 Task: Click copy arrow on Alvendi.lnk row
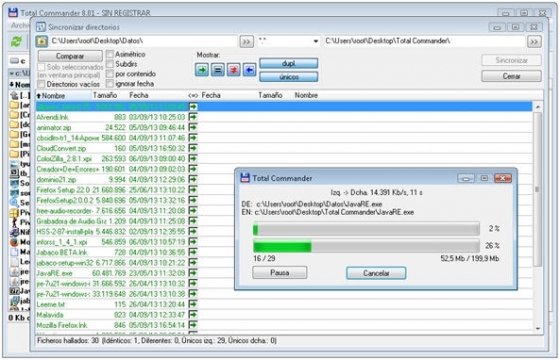[193, 117]
